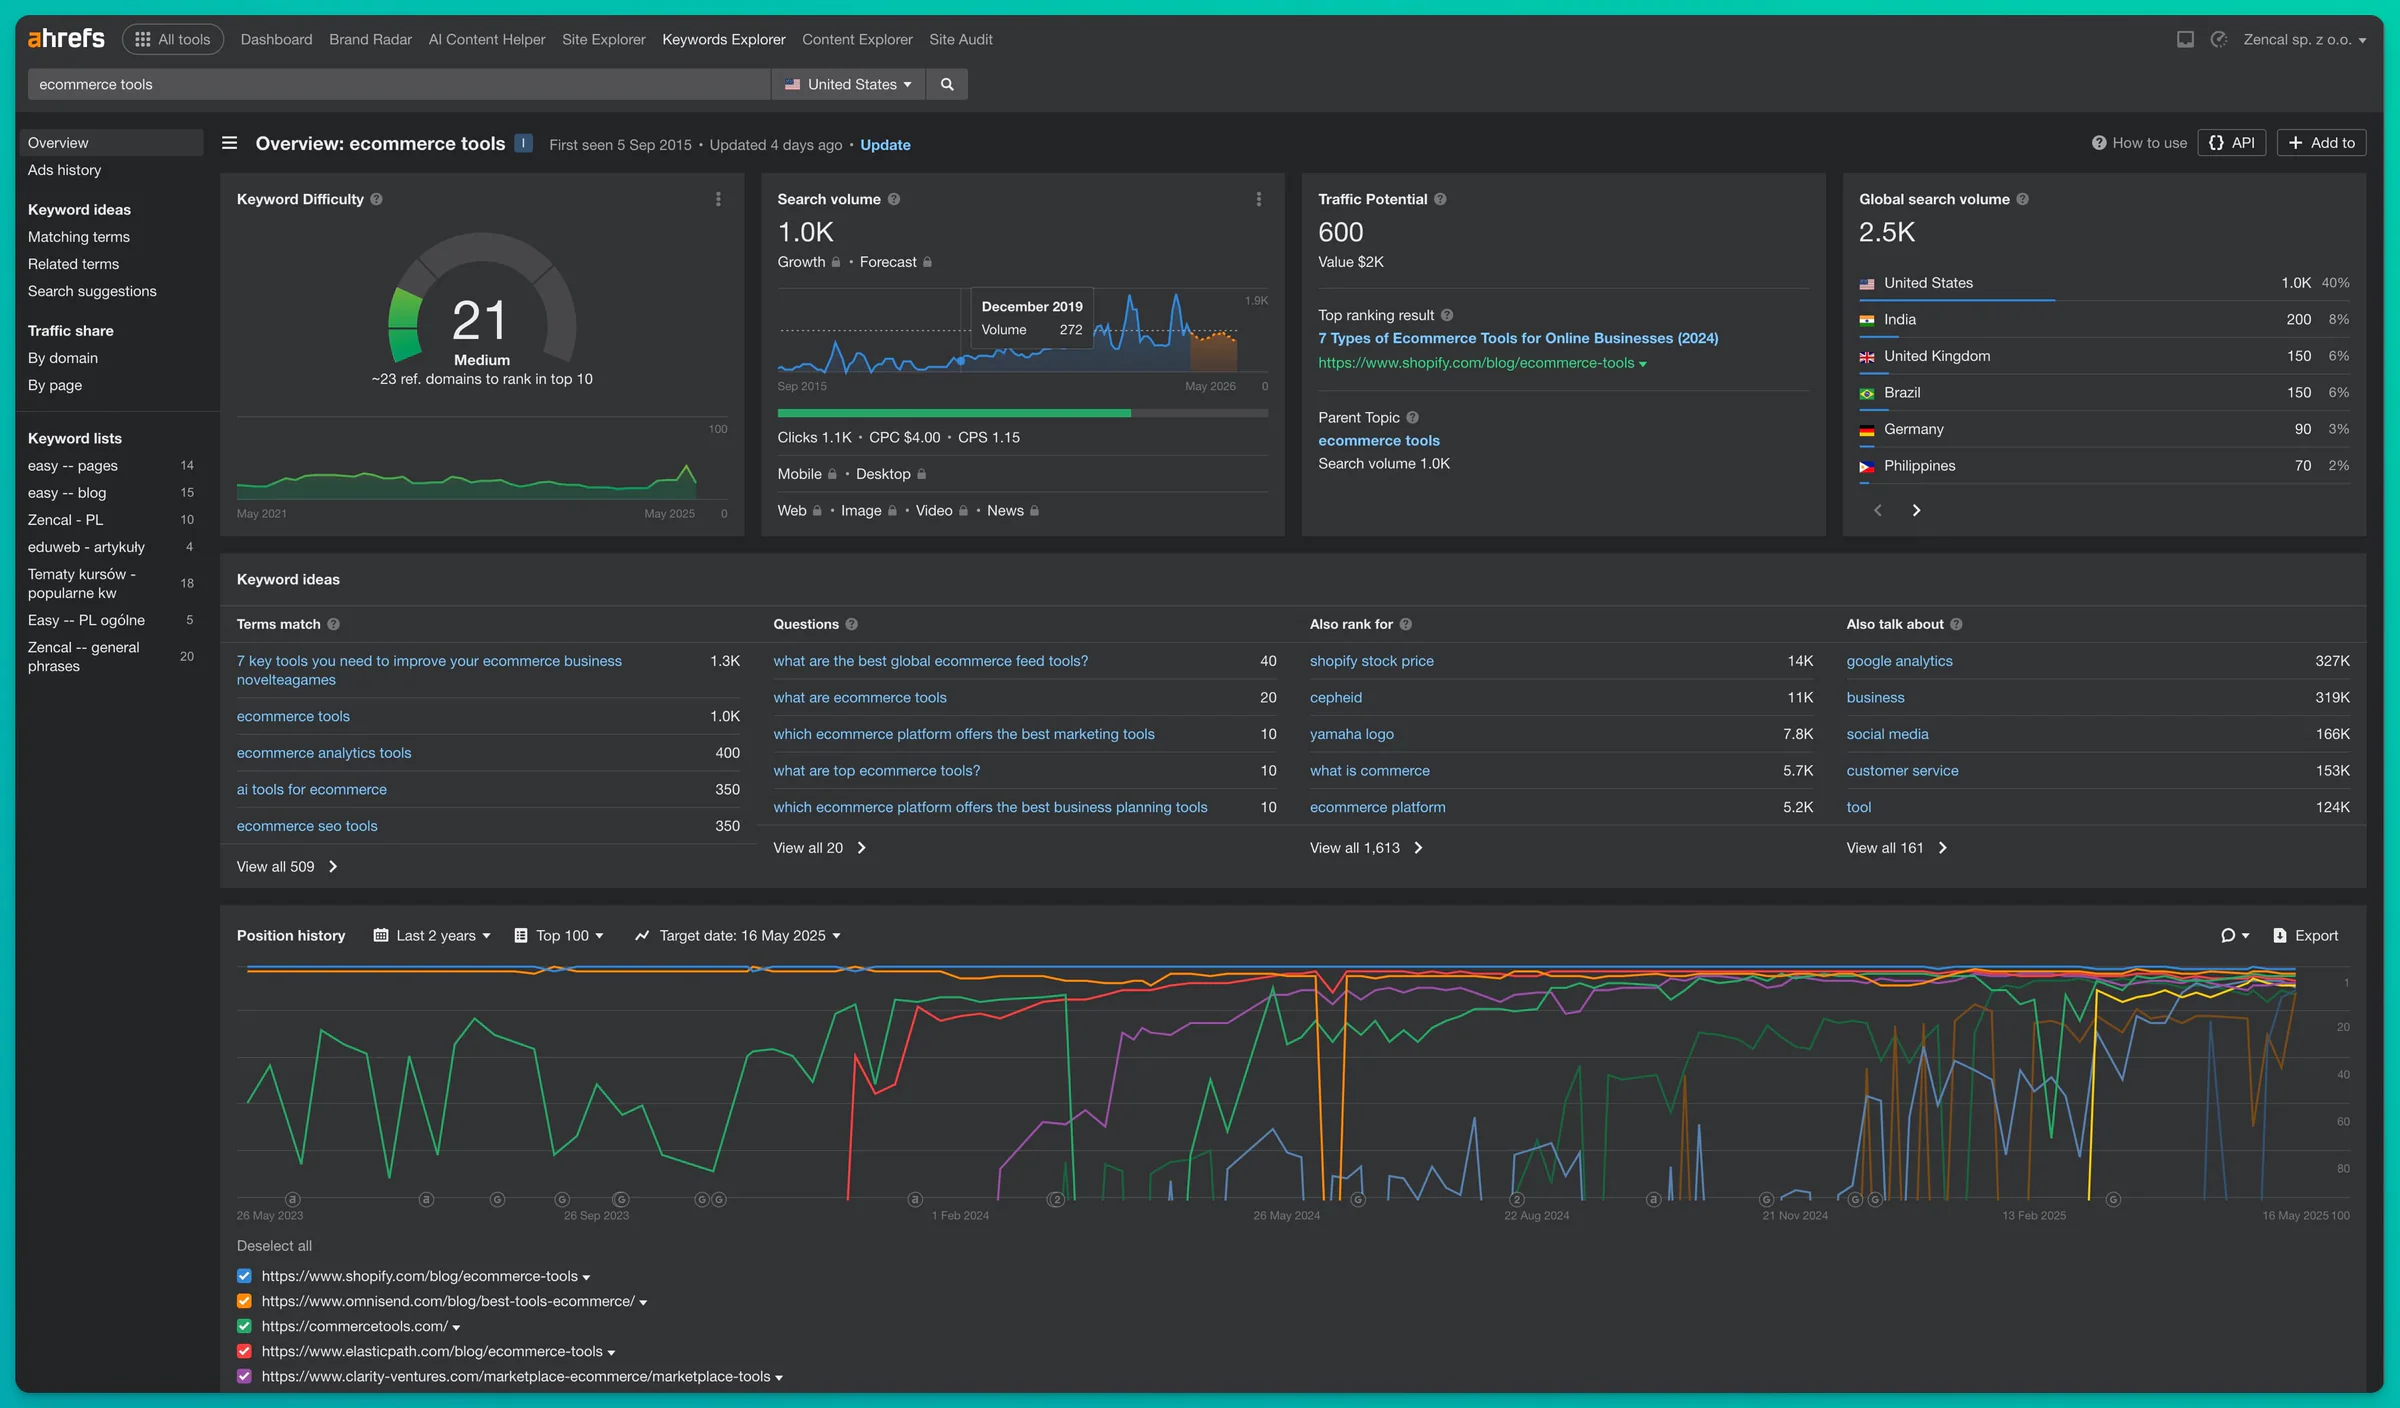Screen dimensions: 2400x1408
Task: Open the United States country dropdown
Action: (848, 84)
